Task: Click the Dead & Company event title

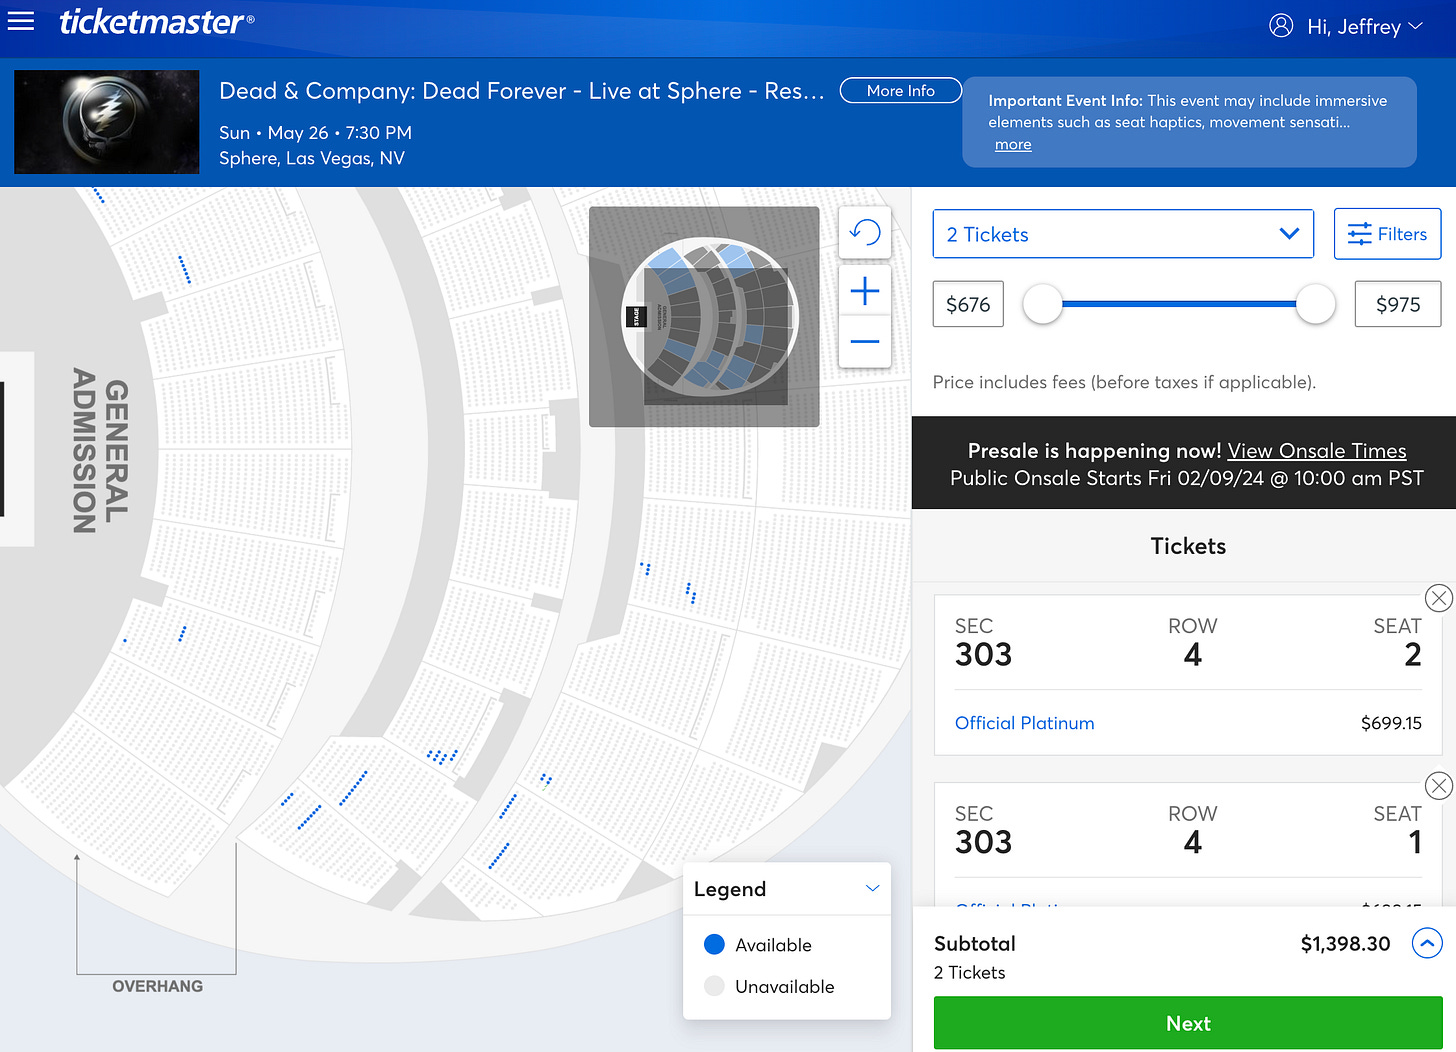Action: (x=522, y=91)
